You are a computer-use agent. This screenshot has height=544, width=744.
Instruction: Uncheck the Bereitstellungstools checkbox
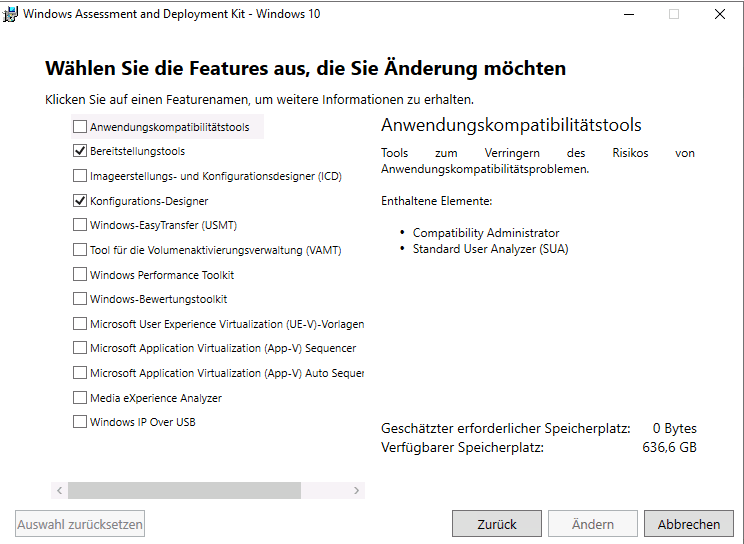80,151
